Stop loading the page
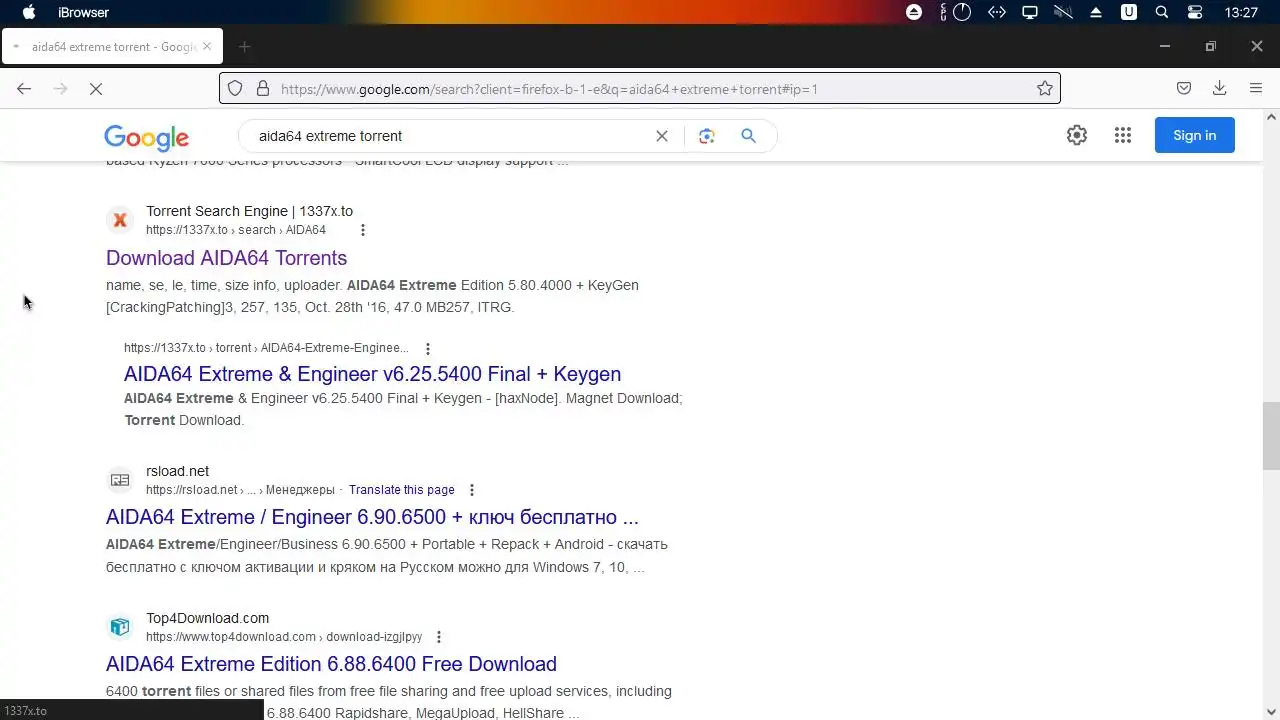The width and height of the screenshot is (1280, 720). 96,88
